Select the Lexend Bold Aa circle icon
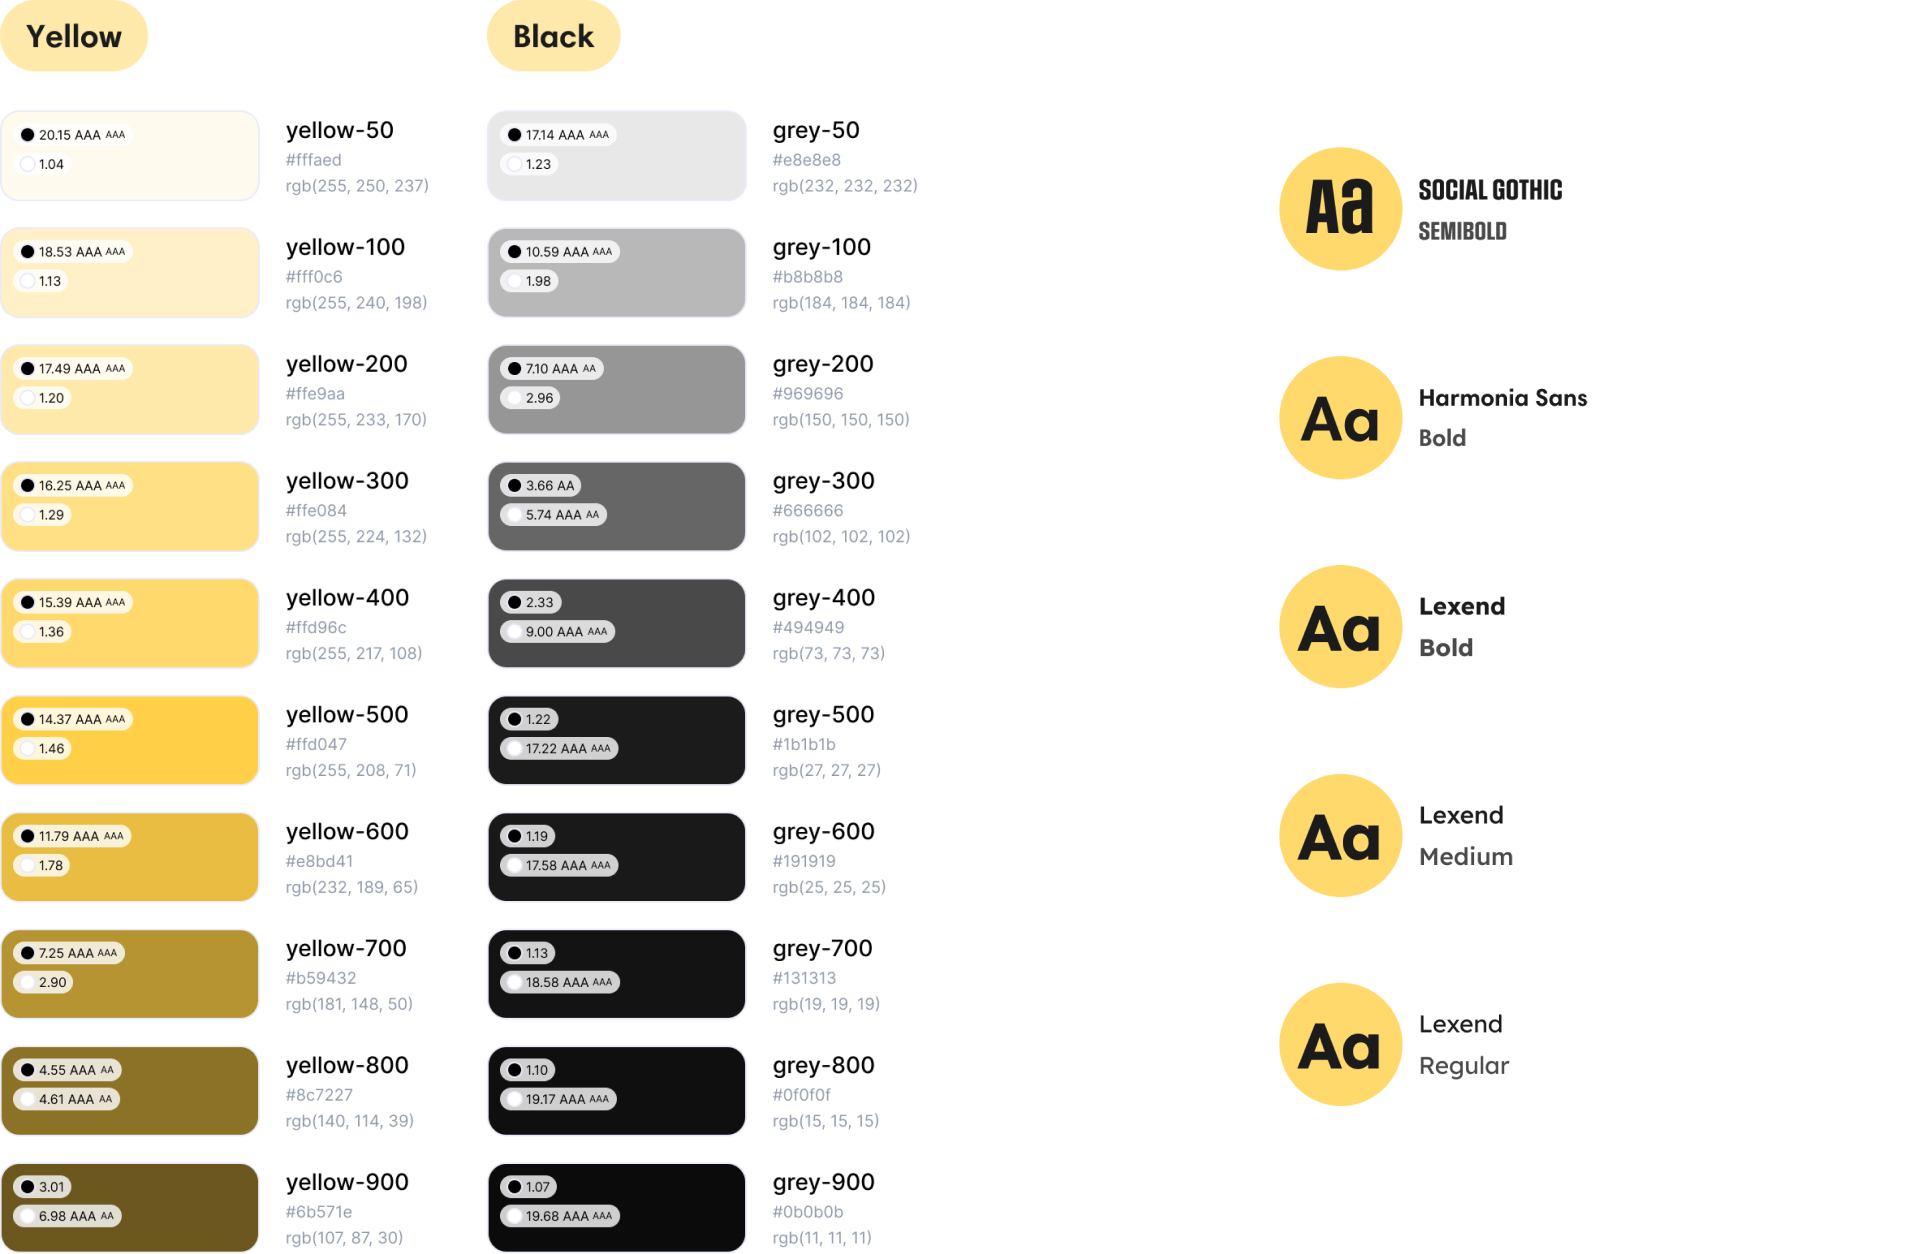1906x1254 pixels. [1340, 627]
